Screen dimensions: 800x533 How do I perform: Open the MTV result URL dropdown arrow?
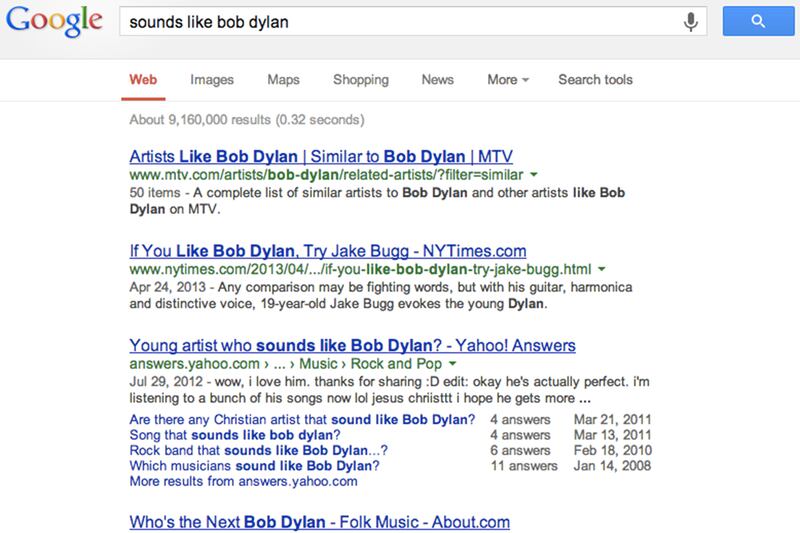pyautogui.click(x=533, y=175)
